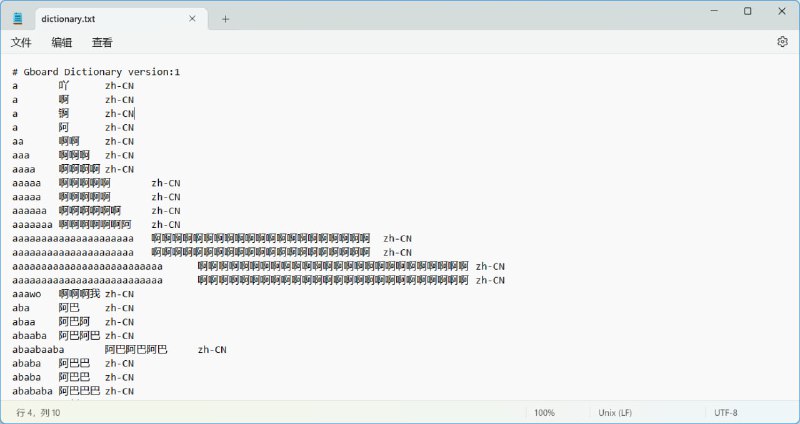Click the abaabaaba entry in the text
The width and height of the screenshot is (800, 424).
(39, 350)
